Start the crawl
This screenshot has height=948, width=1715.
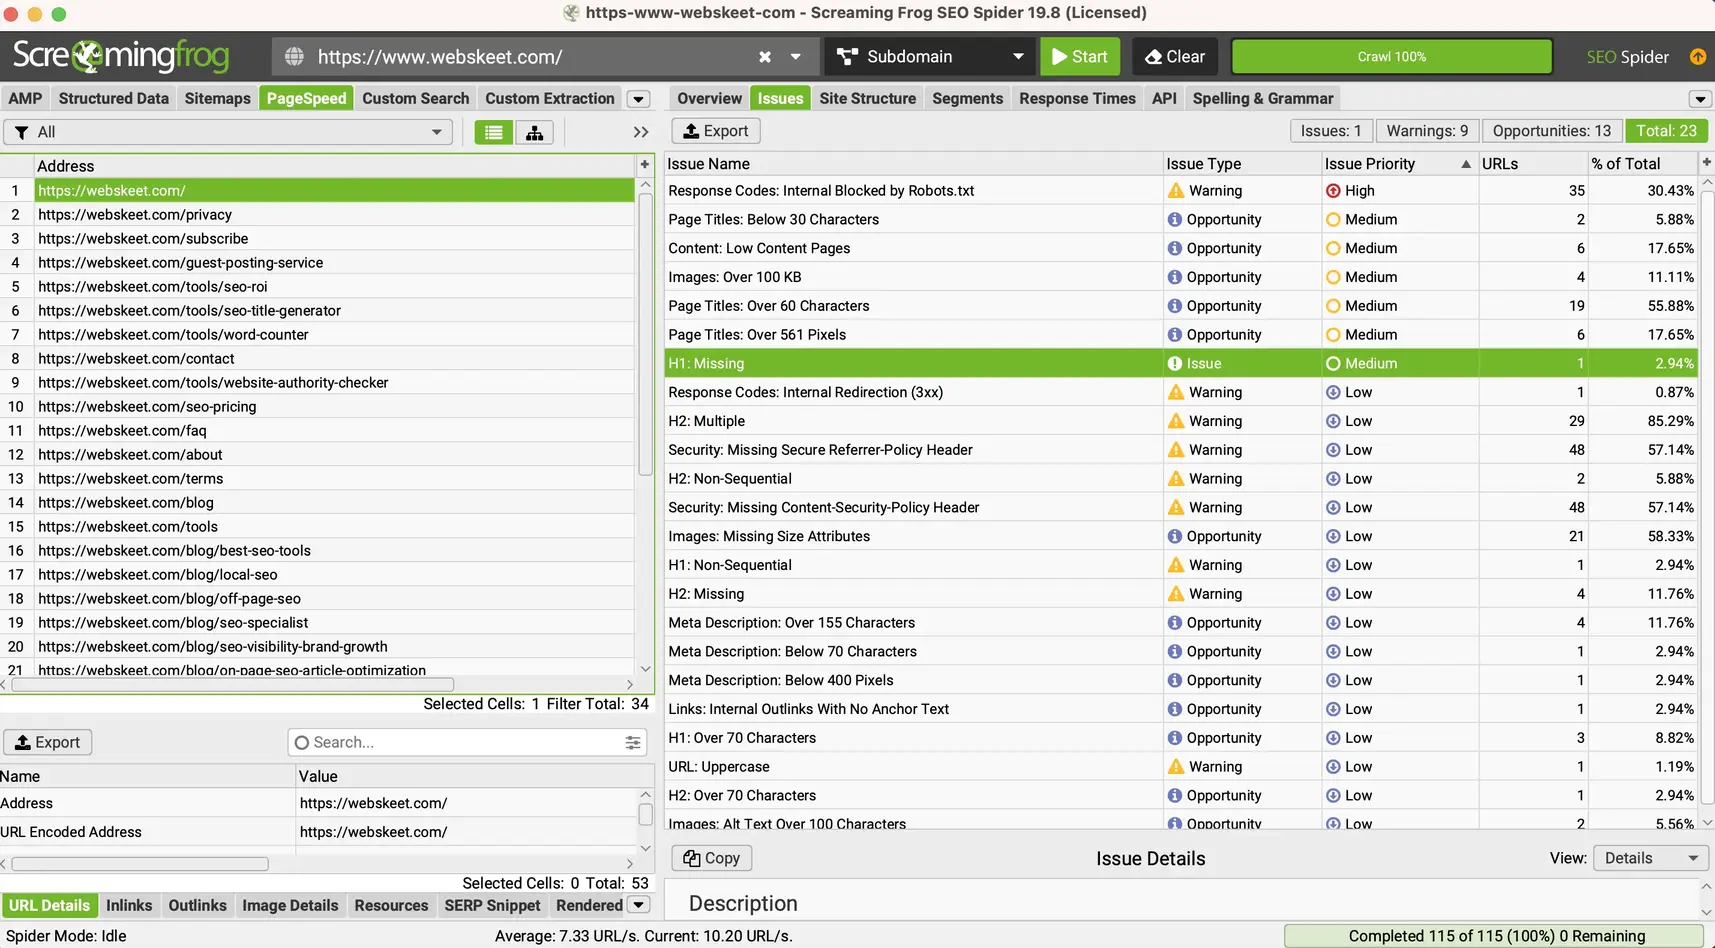pos(1080,57)
